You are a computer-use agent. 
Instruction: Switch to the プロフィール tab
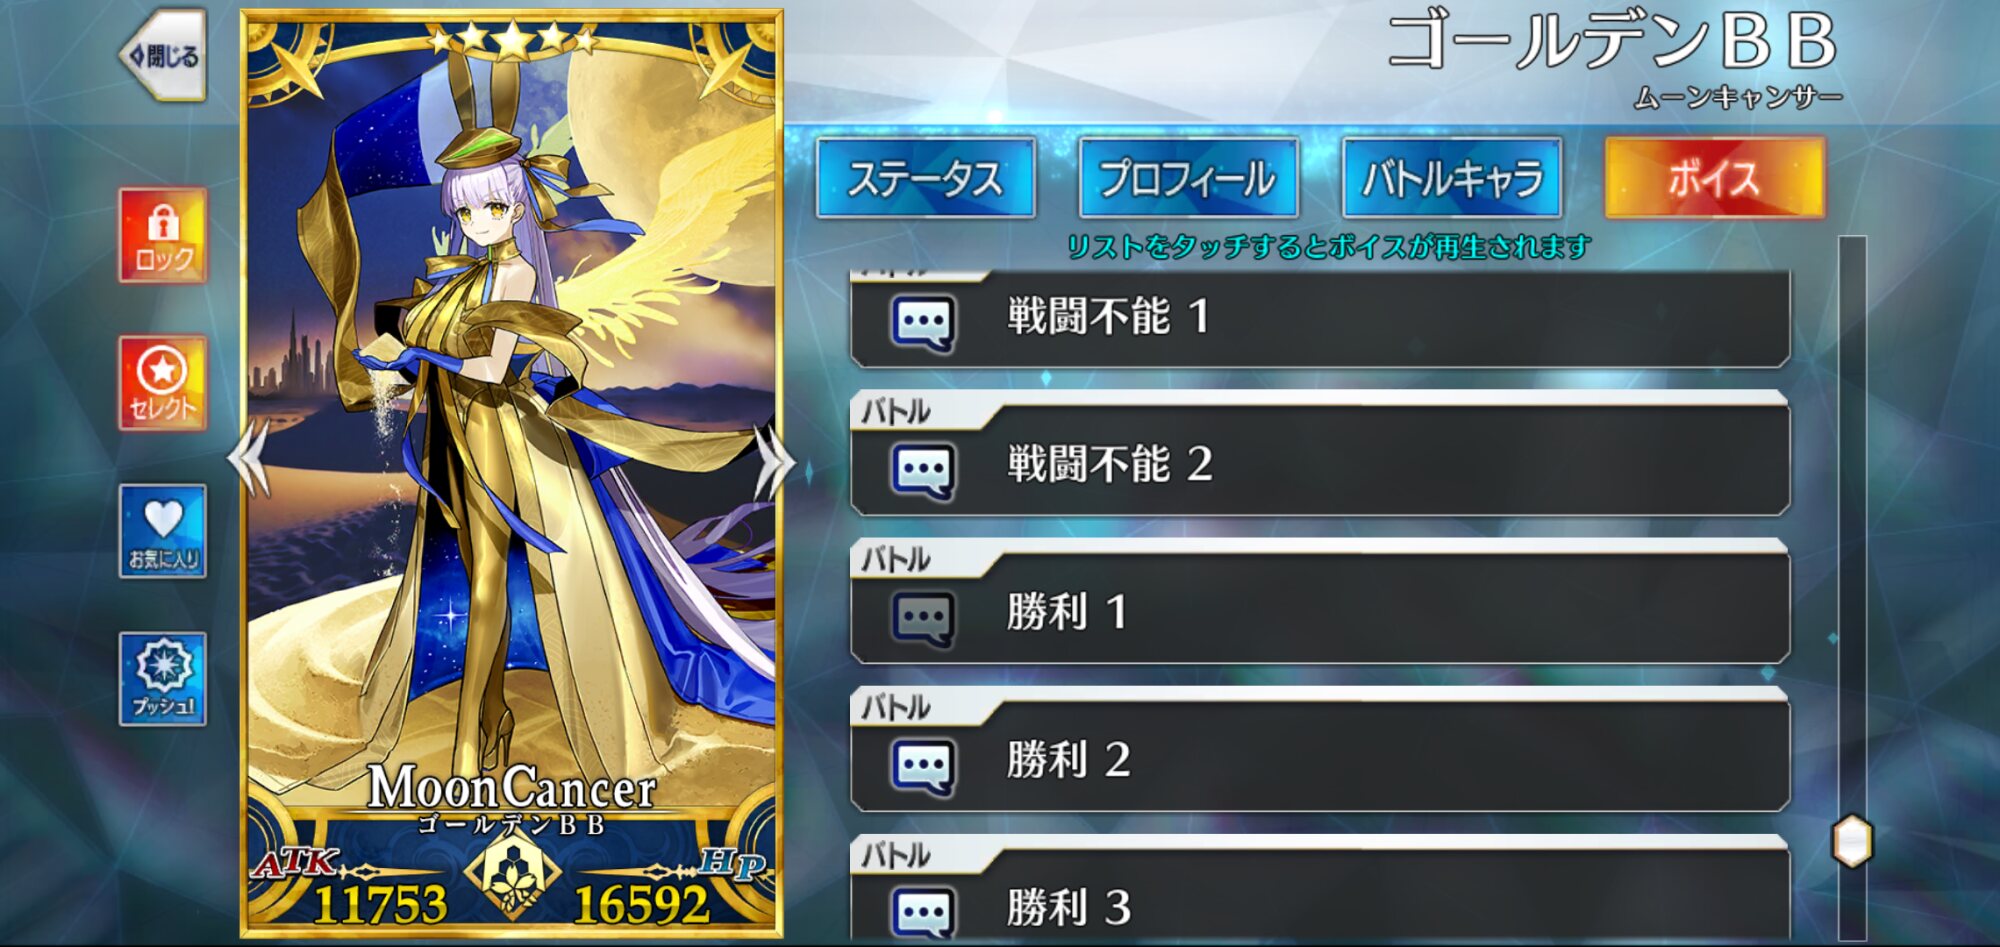(x=1188, y=178)
